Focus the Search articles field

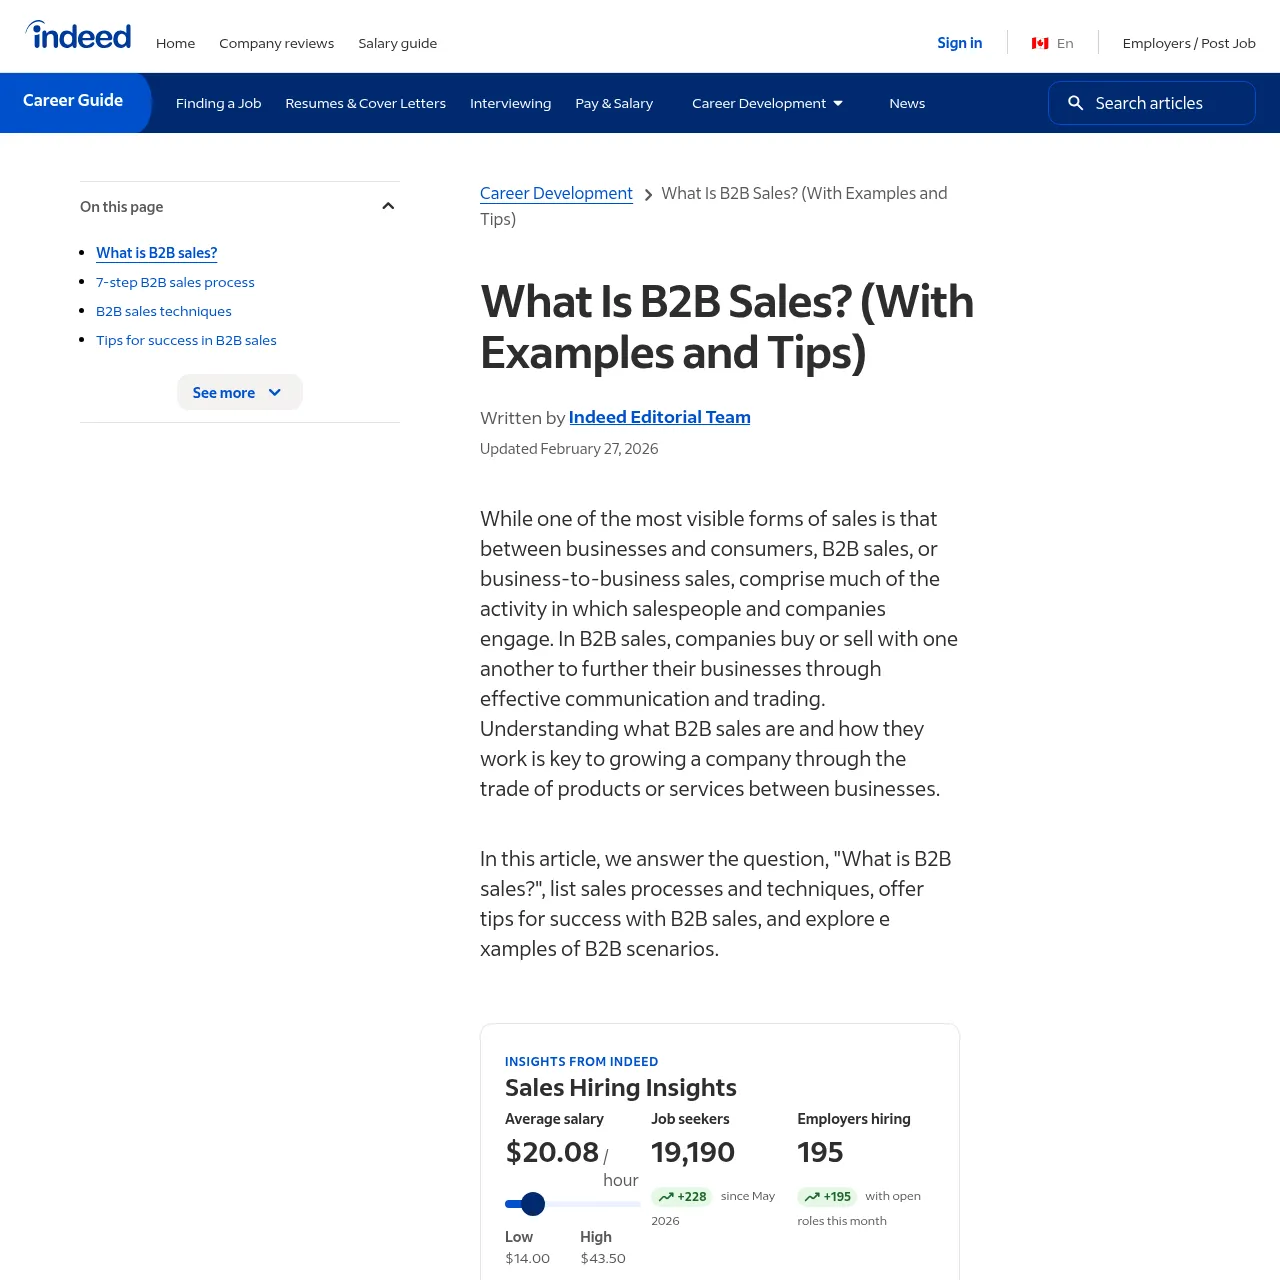click(1151, 103)
